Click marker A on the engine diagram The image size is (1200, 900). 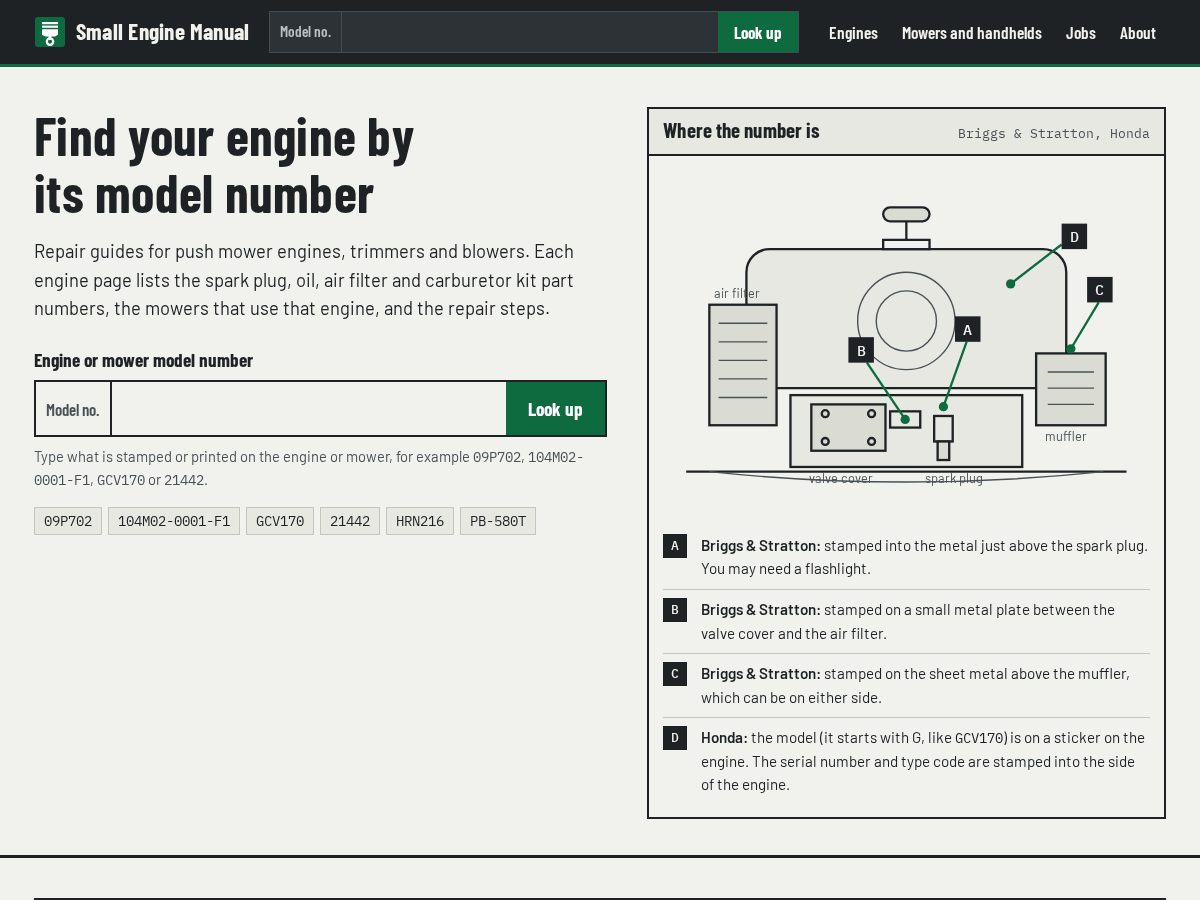(x=967, y=329)
